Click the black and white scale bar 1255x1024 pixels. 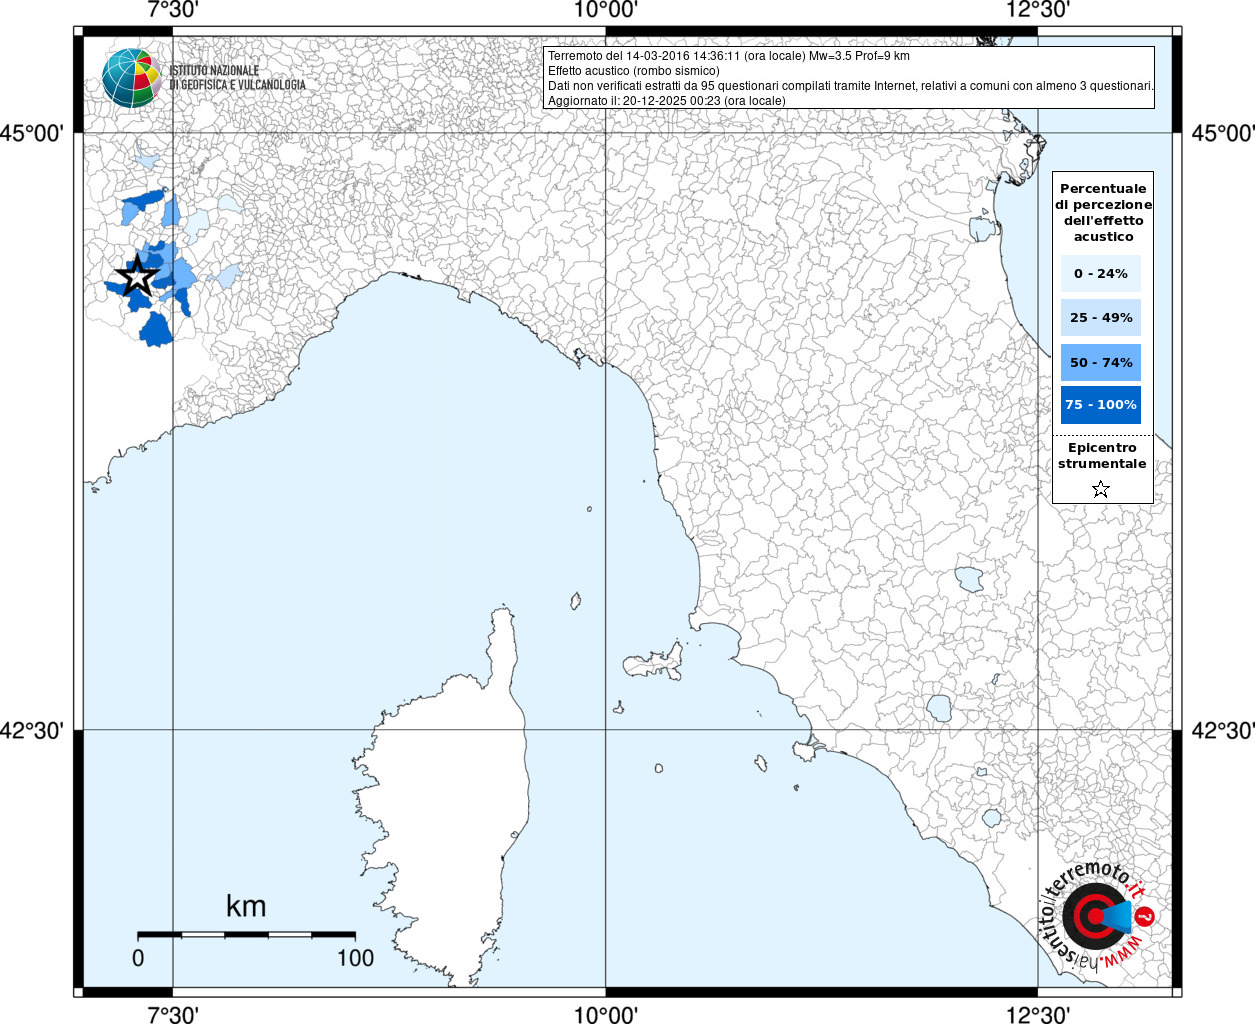[246, 935]
